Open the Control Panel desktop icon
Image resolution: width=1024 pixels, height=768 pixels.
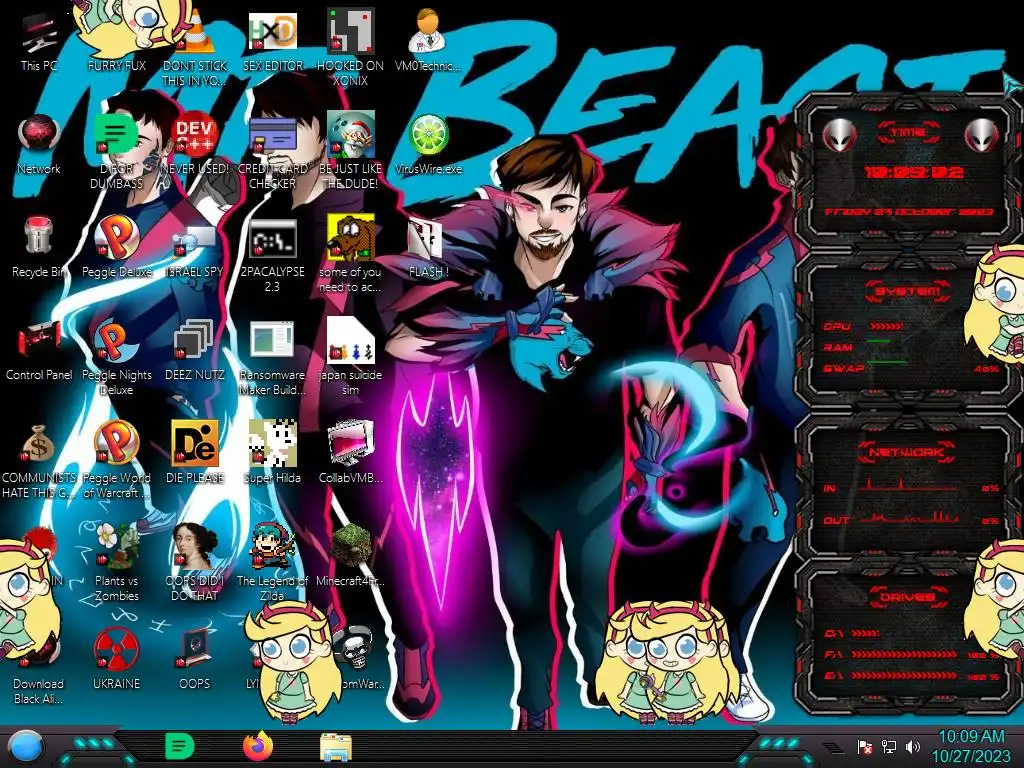(x=39, y=350)
